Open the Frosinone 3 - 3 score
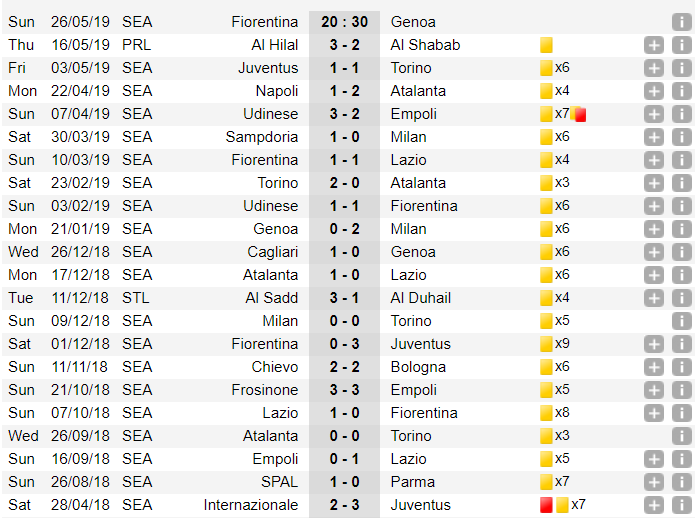Screen dimensions: 695x518 click(344, 390)
